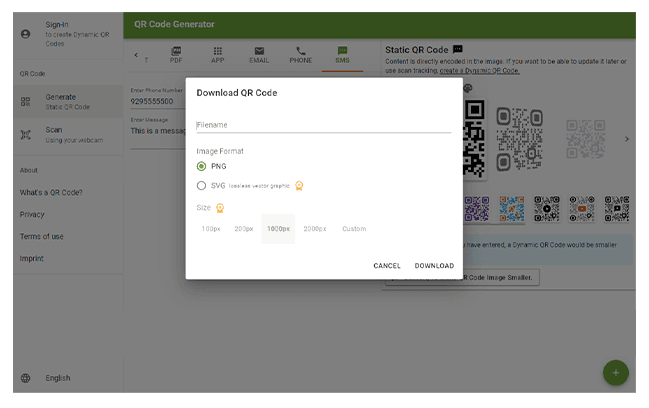The width and height of the screenshot is (649, 408).
Task: Click the green plus floating button
Action: [x=615, y=373]
